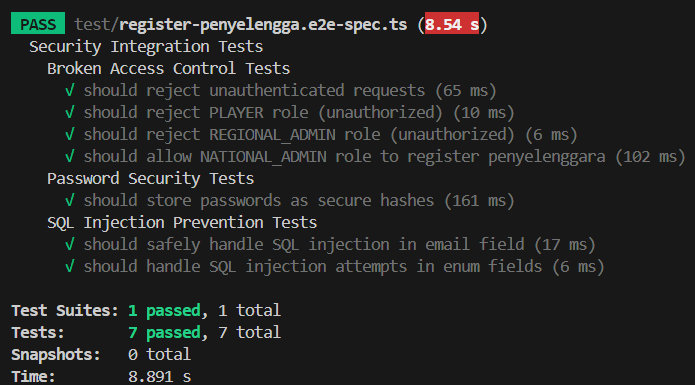Select the Password Security Tests group

point(150,179)
